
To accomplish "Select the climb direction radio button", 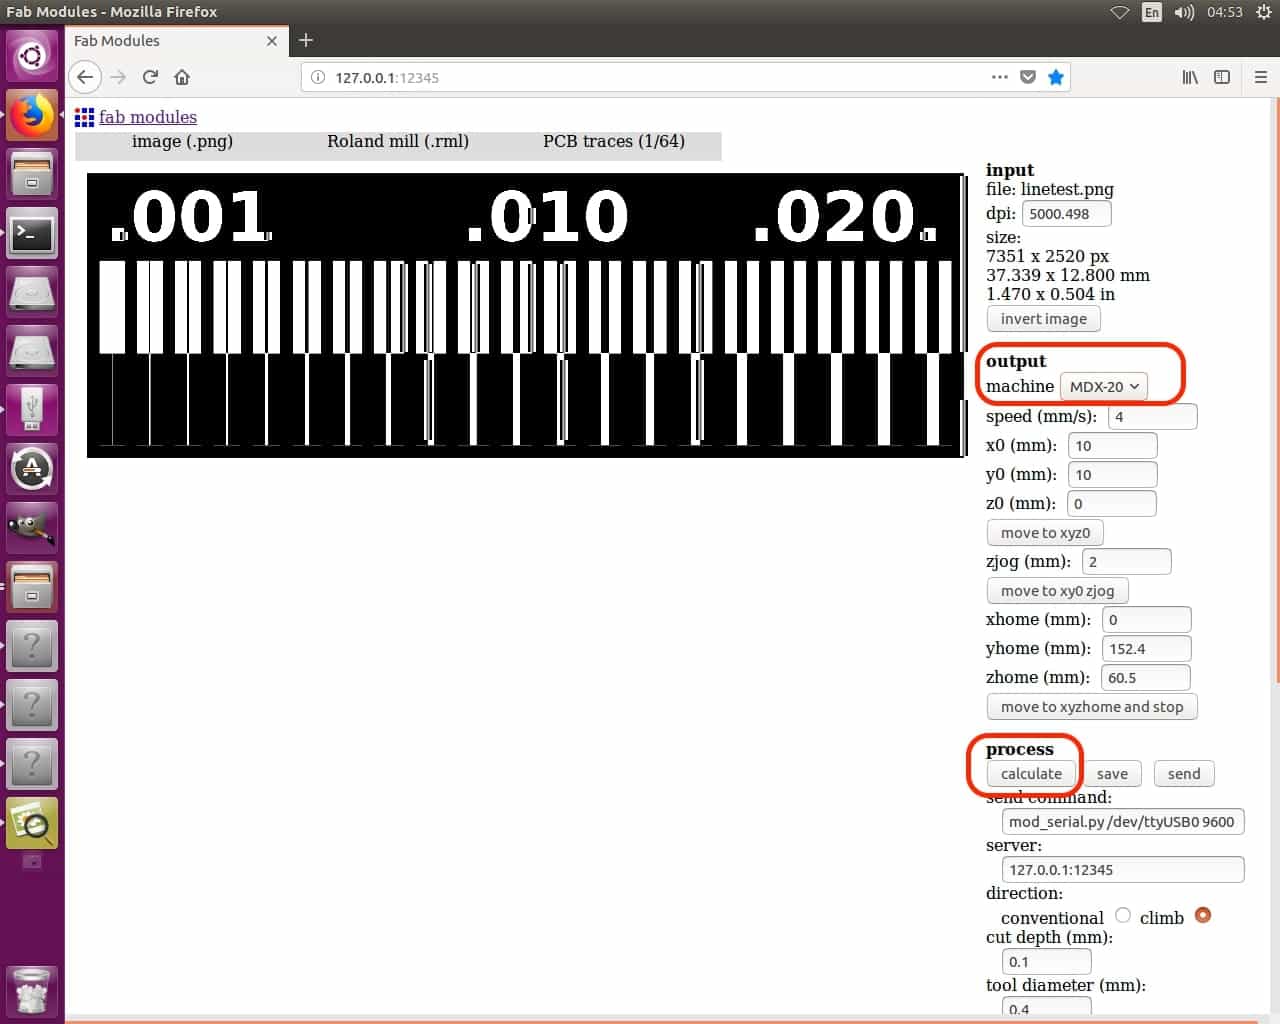I will [x=1203, y=915].
